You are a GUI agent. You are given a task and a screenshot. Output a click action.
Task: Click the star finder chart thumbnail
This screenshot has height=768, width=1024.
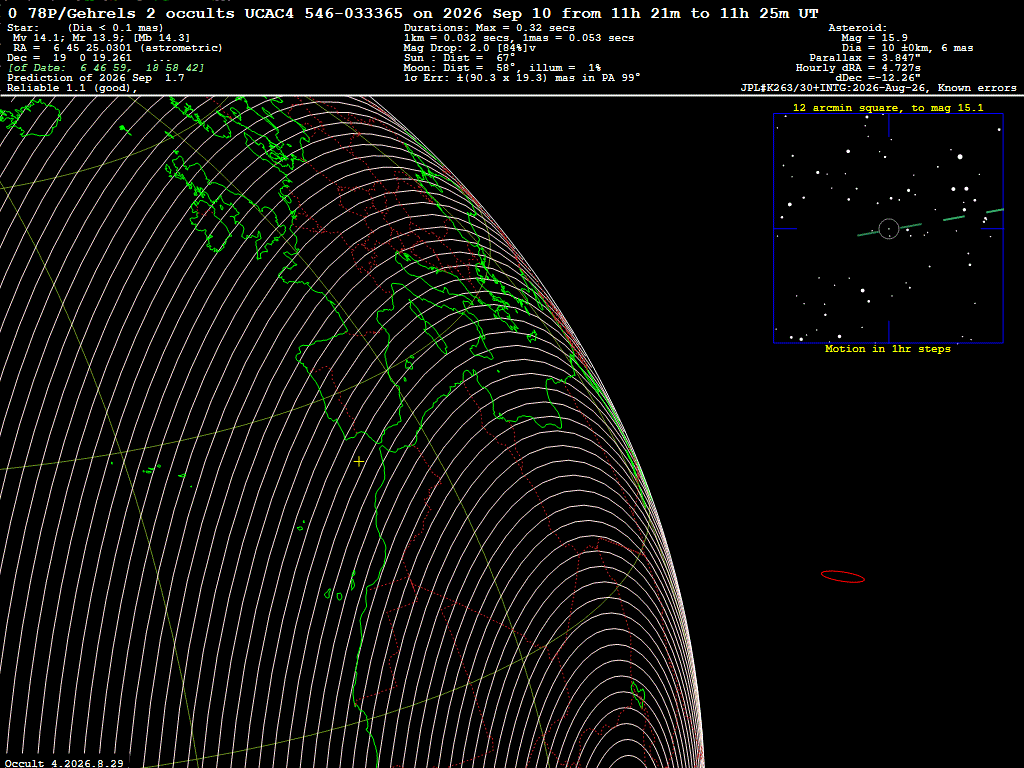888,228
